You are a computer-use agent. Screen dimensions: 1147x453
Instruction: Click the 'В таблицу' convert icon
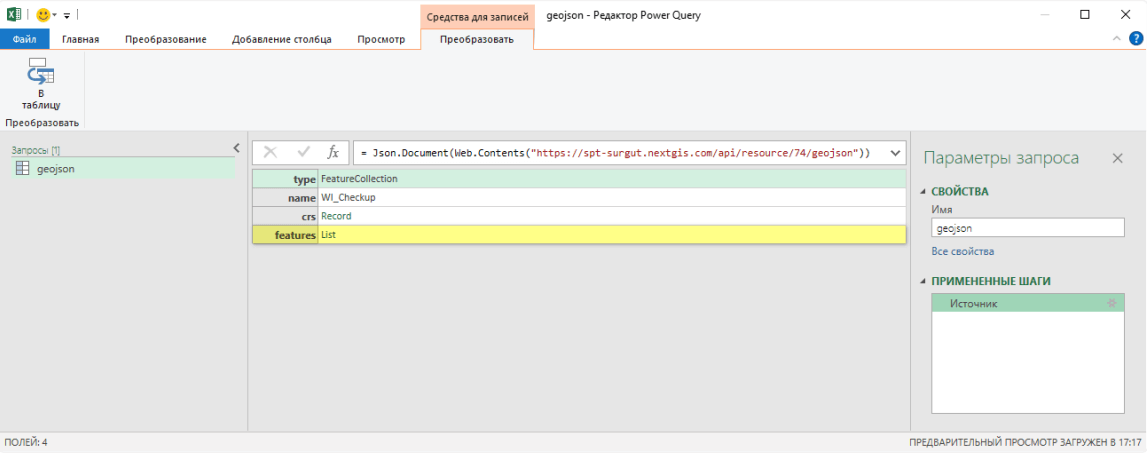[41, 75]
